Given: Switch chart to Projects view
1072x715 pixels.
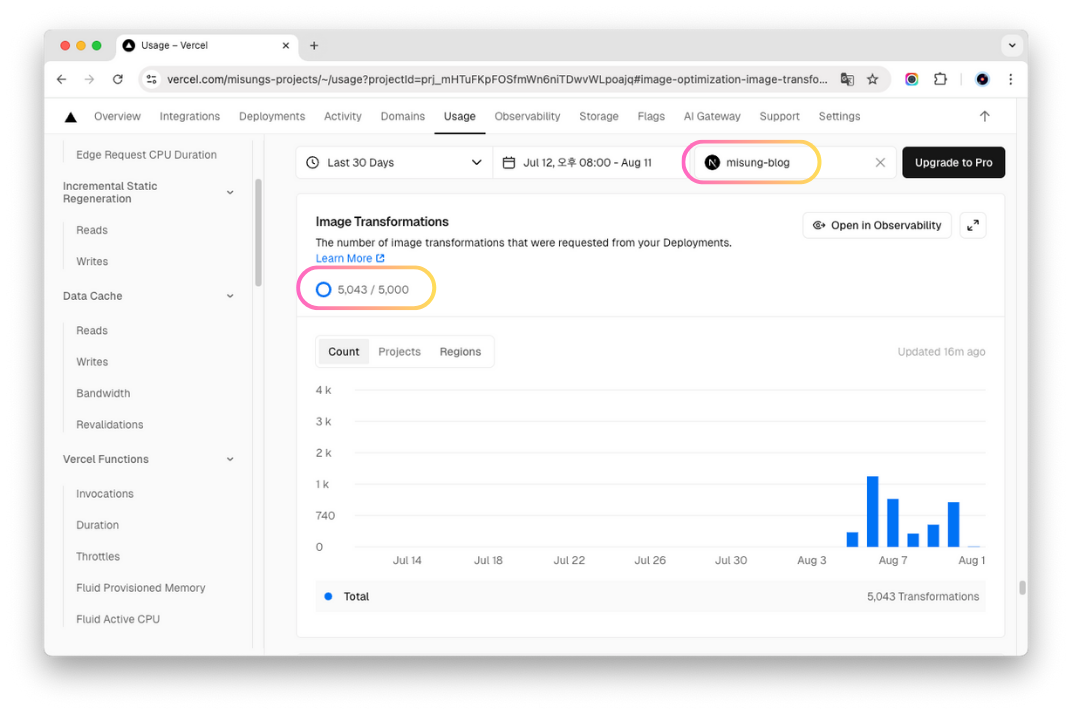Looking at the screenshot, I should 399,352.
